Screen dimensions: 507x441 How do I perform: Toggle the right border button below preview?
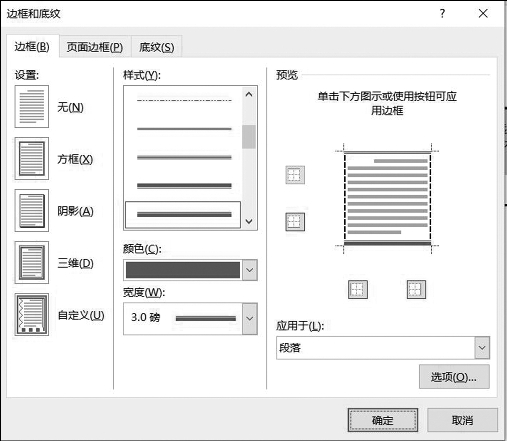tap(416, 289)
